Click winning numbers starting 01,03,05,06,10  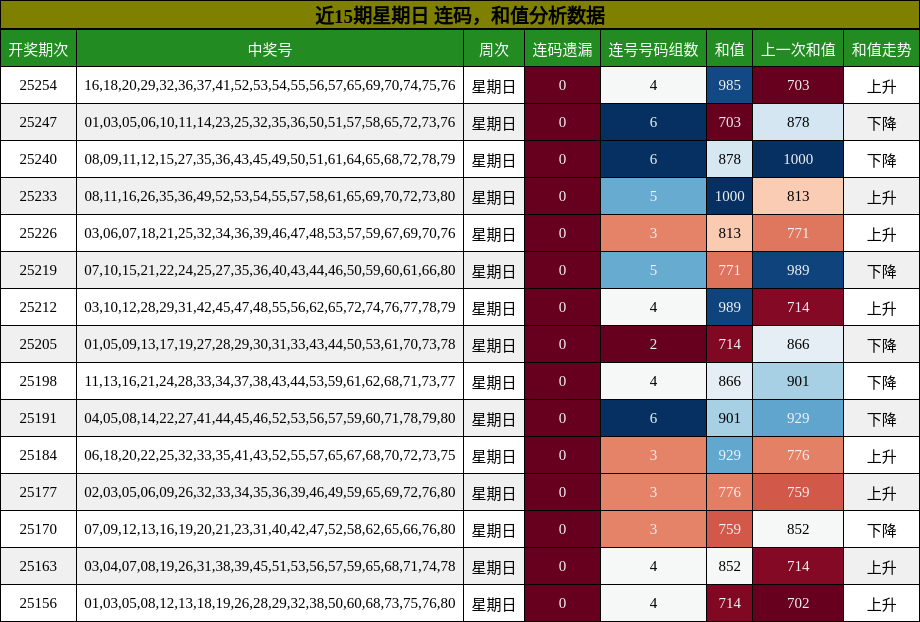[270, 122]
